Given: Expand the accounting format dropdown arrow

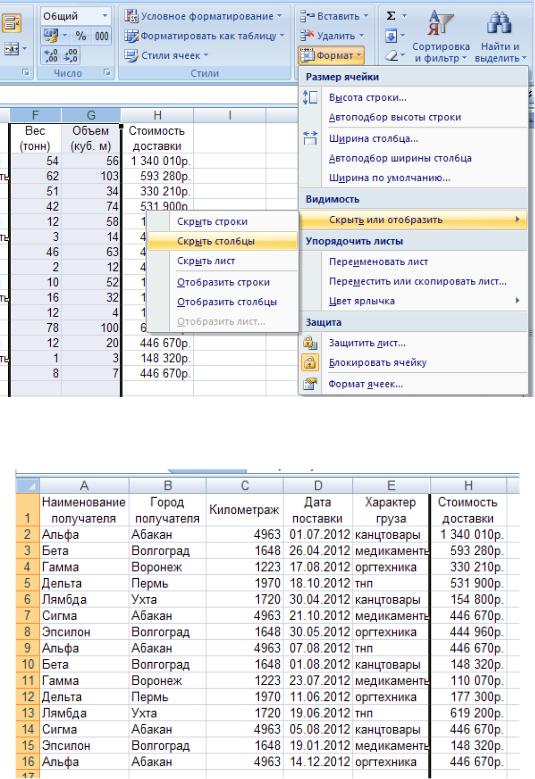Looking at the screenshot, I should point(65,35).
